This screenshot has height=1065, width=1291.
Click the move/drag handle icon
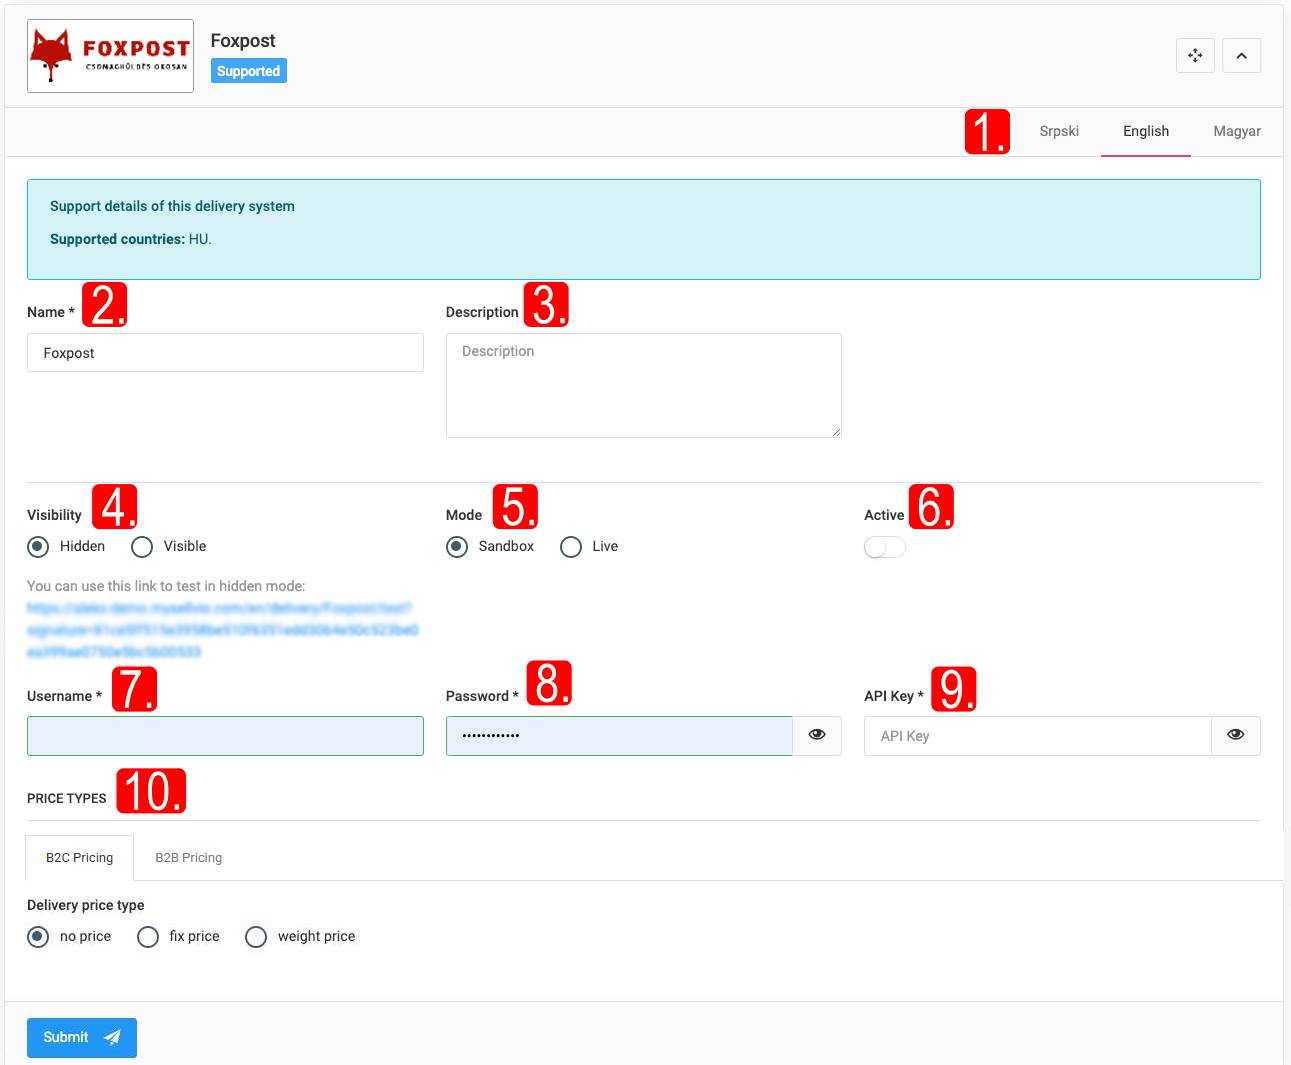coord(1195,56)
